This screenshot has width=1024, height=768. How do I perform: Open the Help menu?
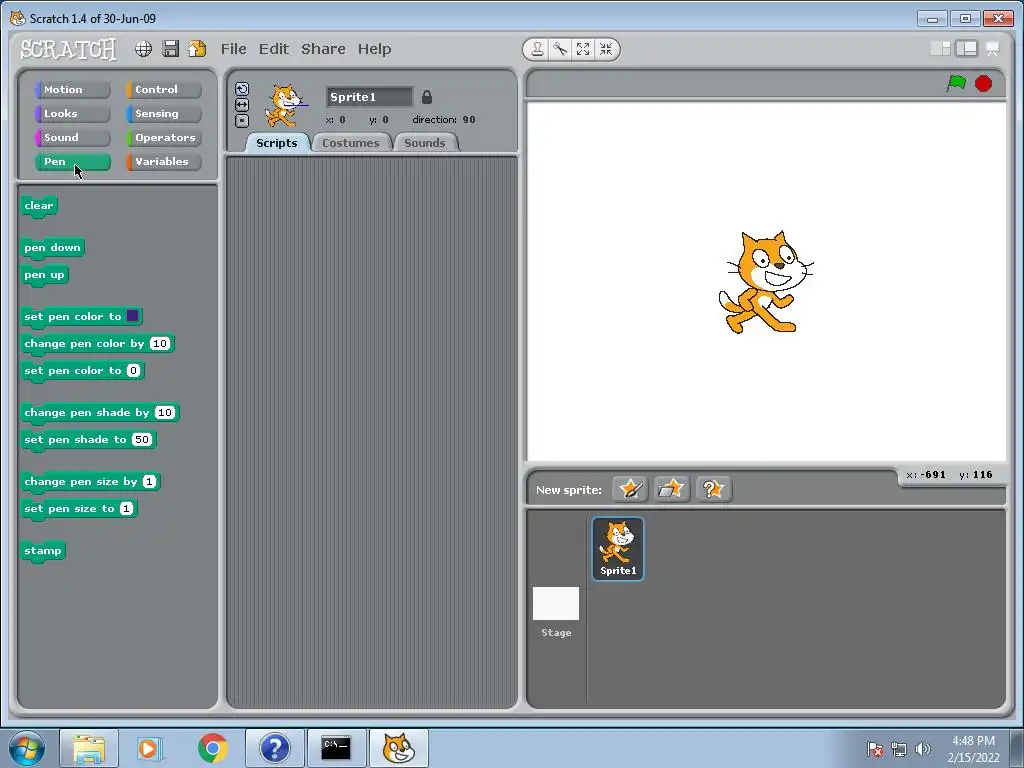coord(374,49)
